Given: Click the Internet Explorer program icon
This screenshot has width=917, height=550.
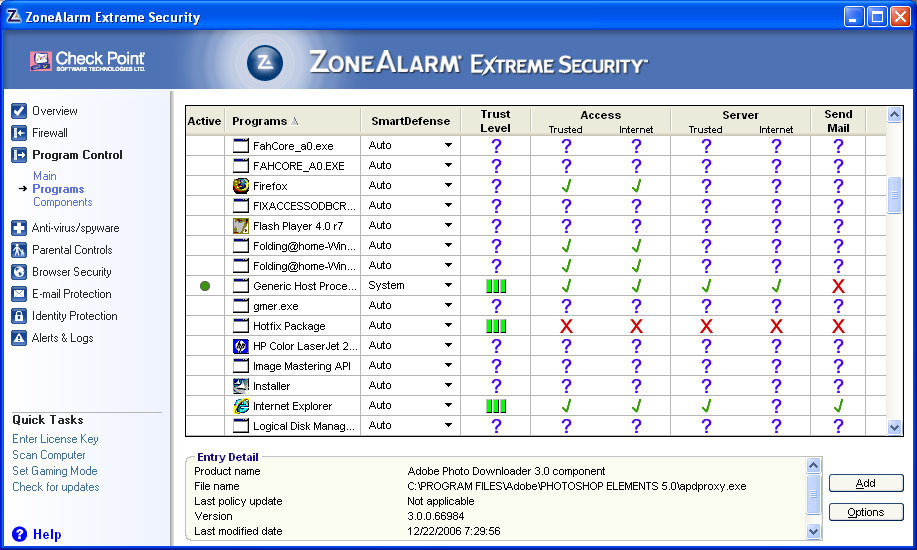Looking at the screenshot, I should (x=241, y=406).
